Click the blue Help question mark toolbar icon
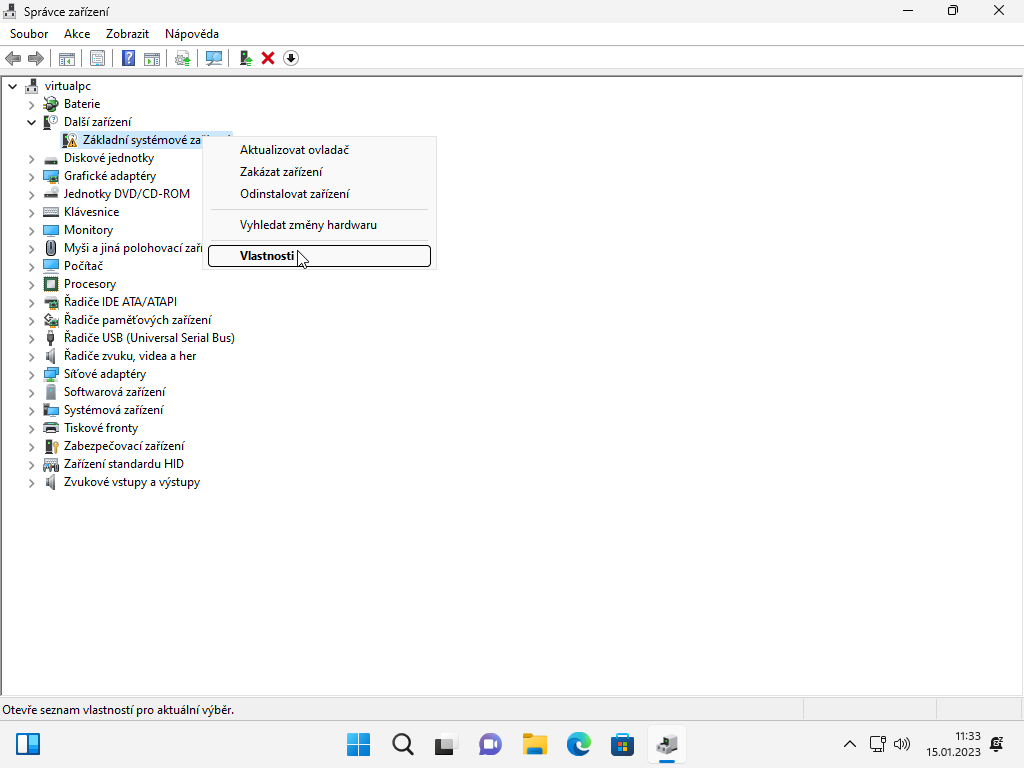This screenshot has width=1024, height=768. pyautogui.click(x=128, y=58)
